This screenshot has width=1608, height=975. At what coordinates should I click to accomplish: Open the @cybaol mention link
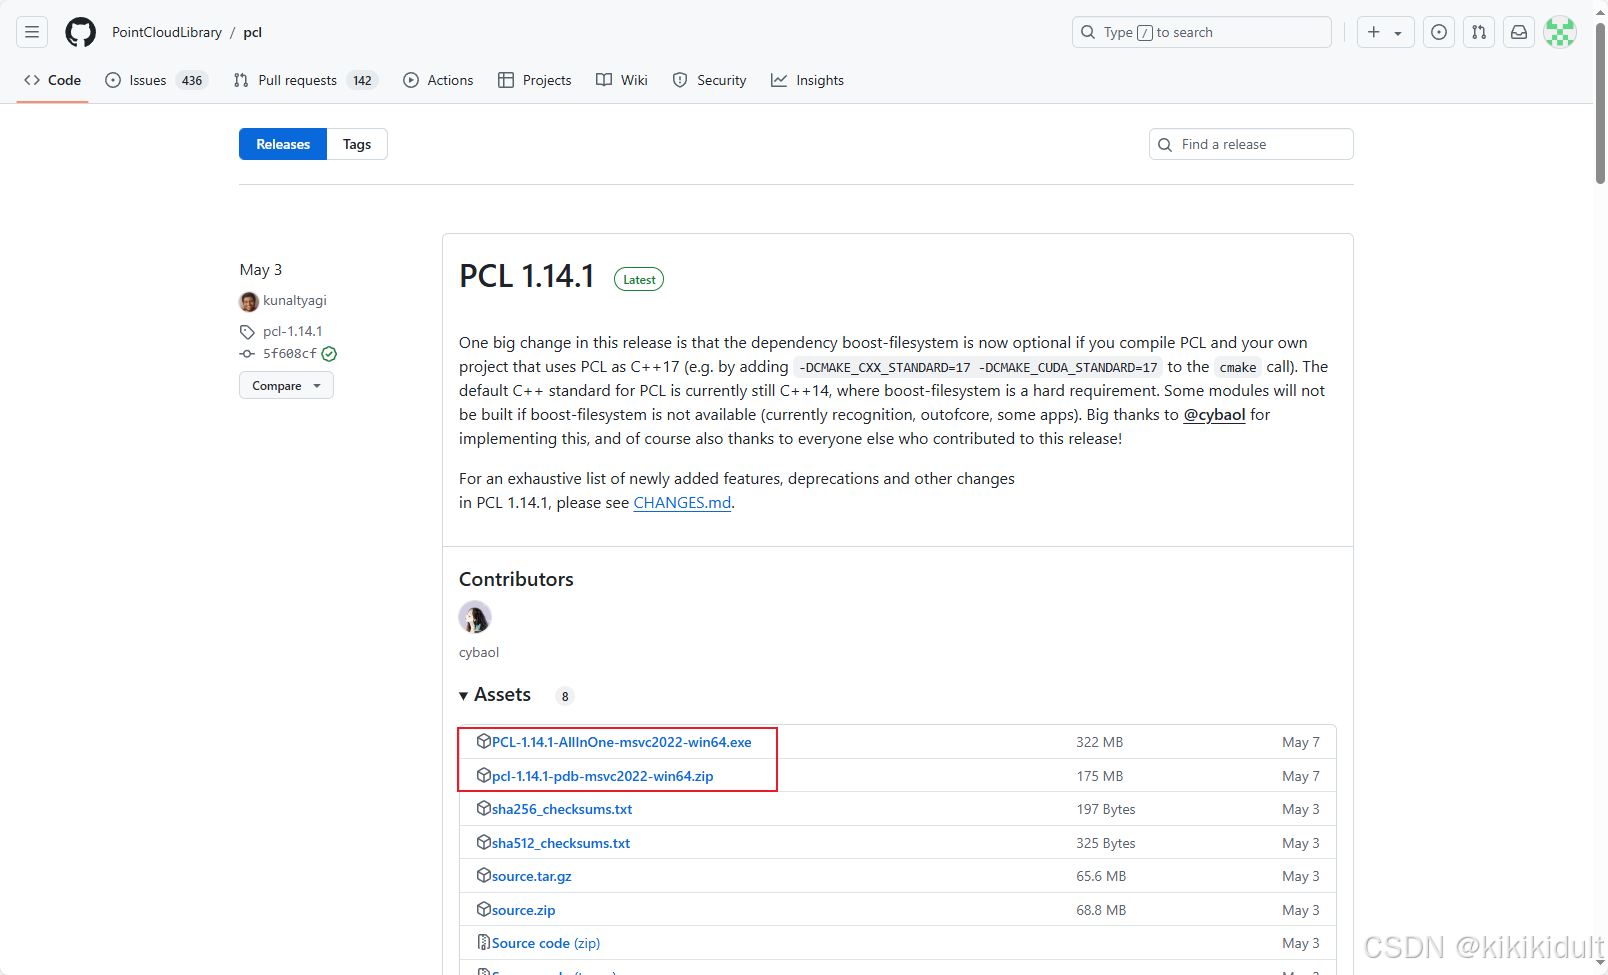[1215, 414]
